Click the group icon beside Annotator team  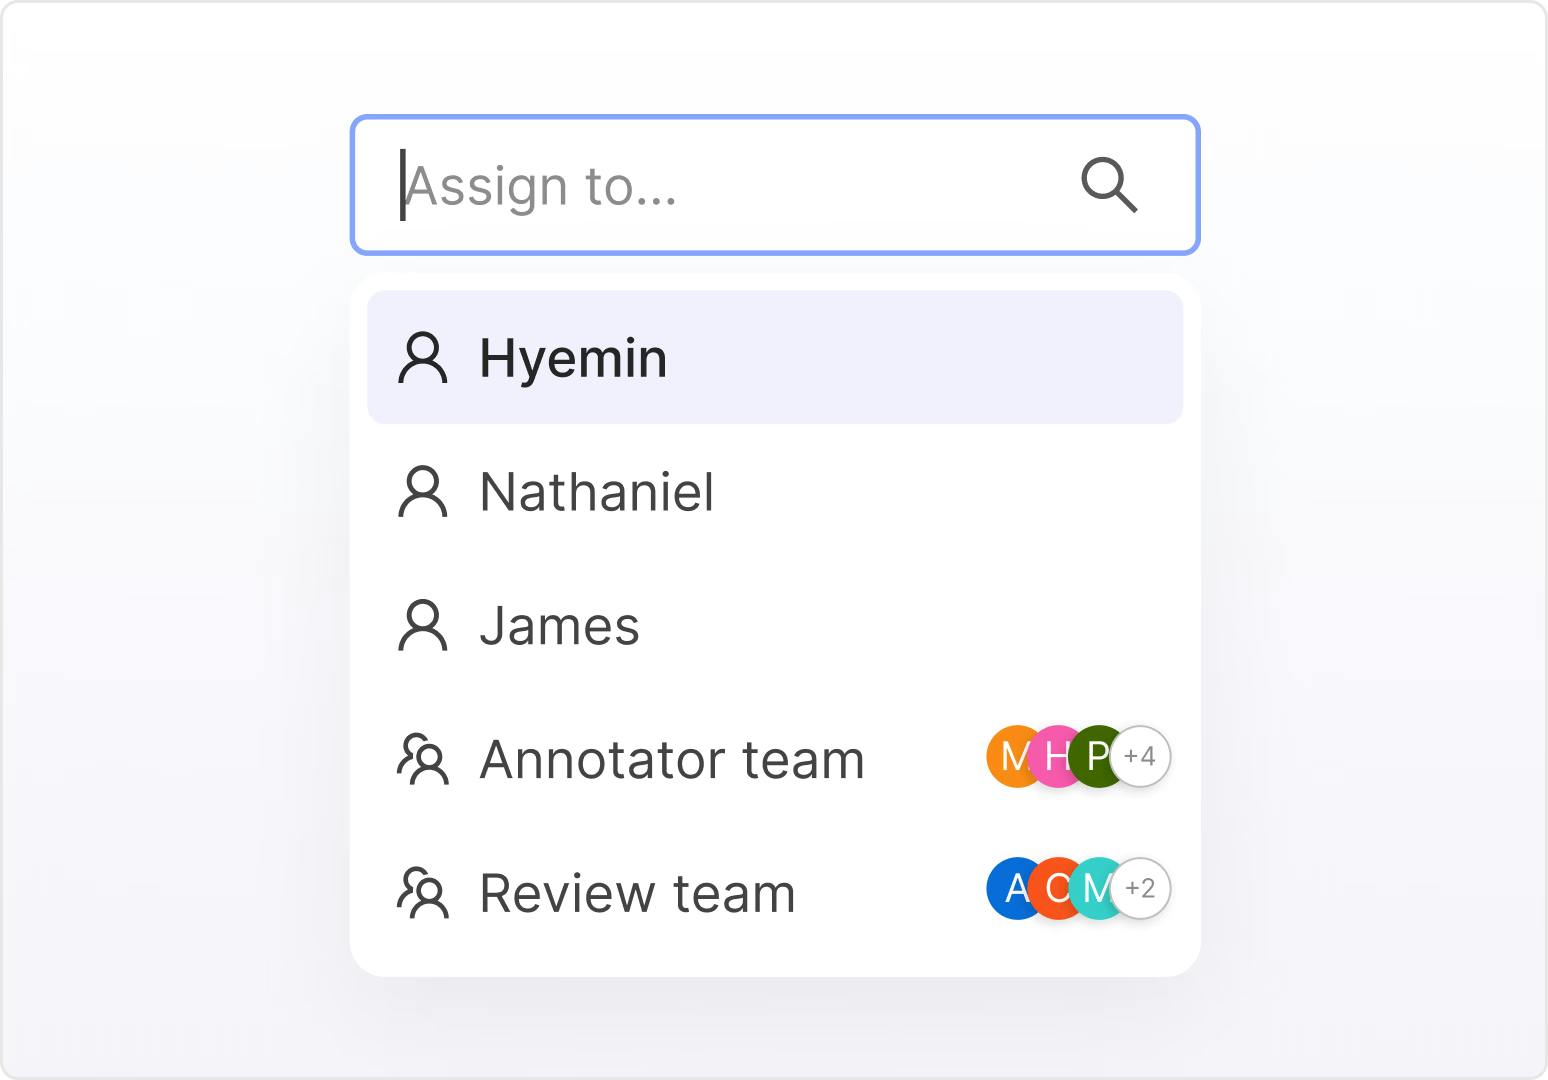coord(423,760)
